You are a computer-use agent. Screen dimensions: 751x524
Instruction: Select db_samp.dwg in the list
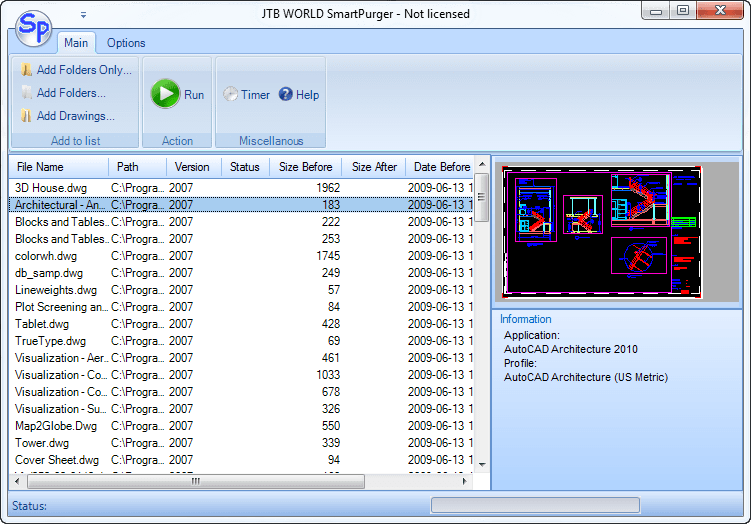tap(241, 273)
